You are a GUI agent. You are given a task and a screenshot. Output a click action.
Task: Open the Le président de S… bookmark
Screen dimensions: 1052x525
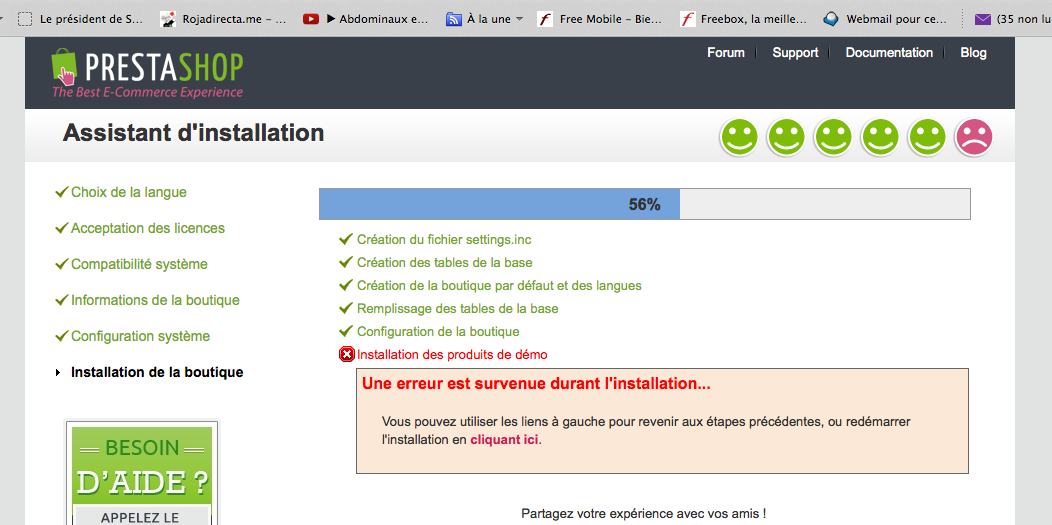(80, 19)
